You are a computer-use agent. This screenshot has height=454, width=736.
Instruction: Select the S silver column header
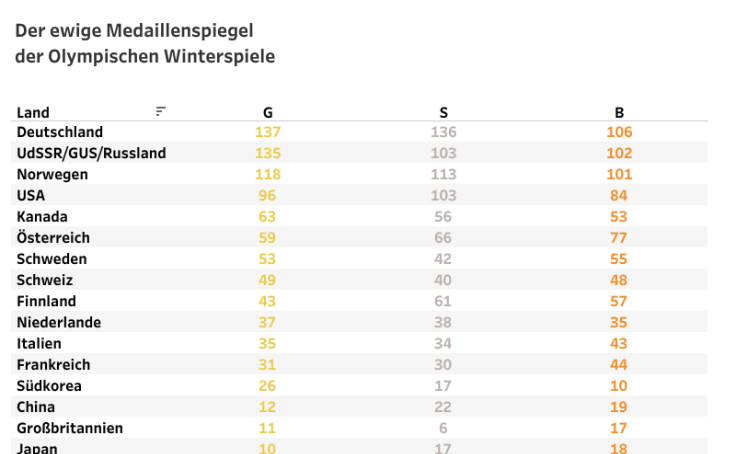tap(443, 113)
